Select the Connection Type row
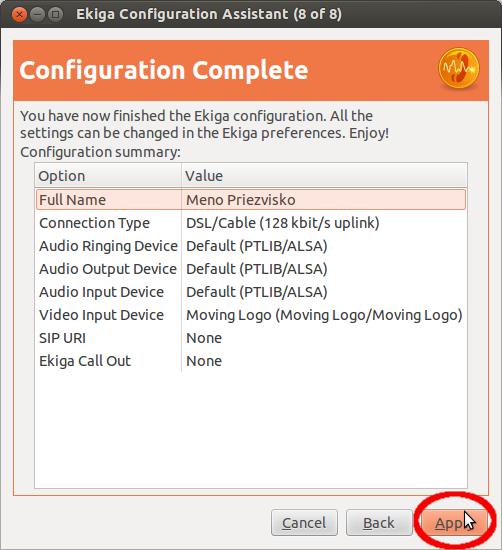 pyautogui.click(x=251, y=223)
